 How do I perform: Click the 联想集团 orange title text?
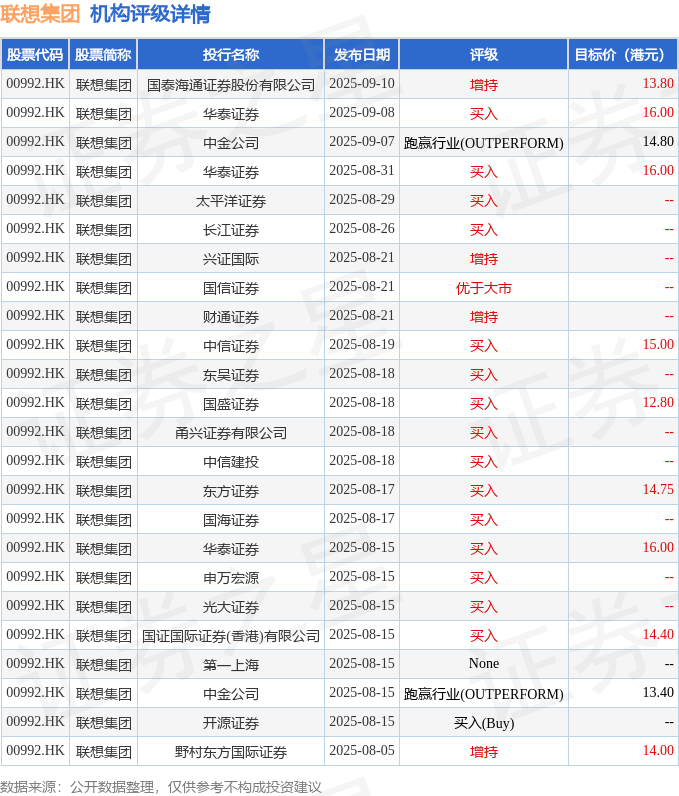tap(40, 14)
